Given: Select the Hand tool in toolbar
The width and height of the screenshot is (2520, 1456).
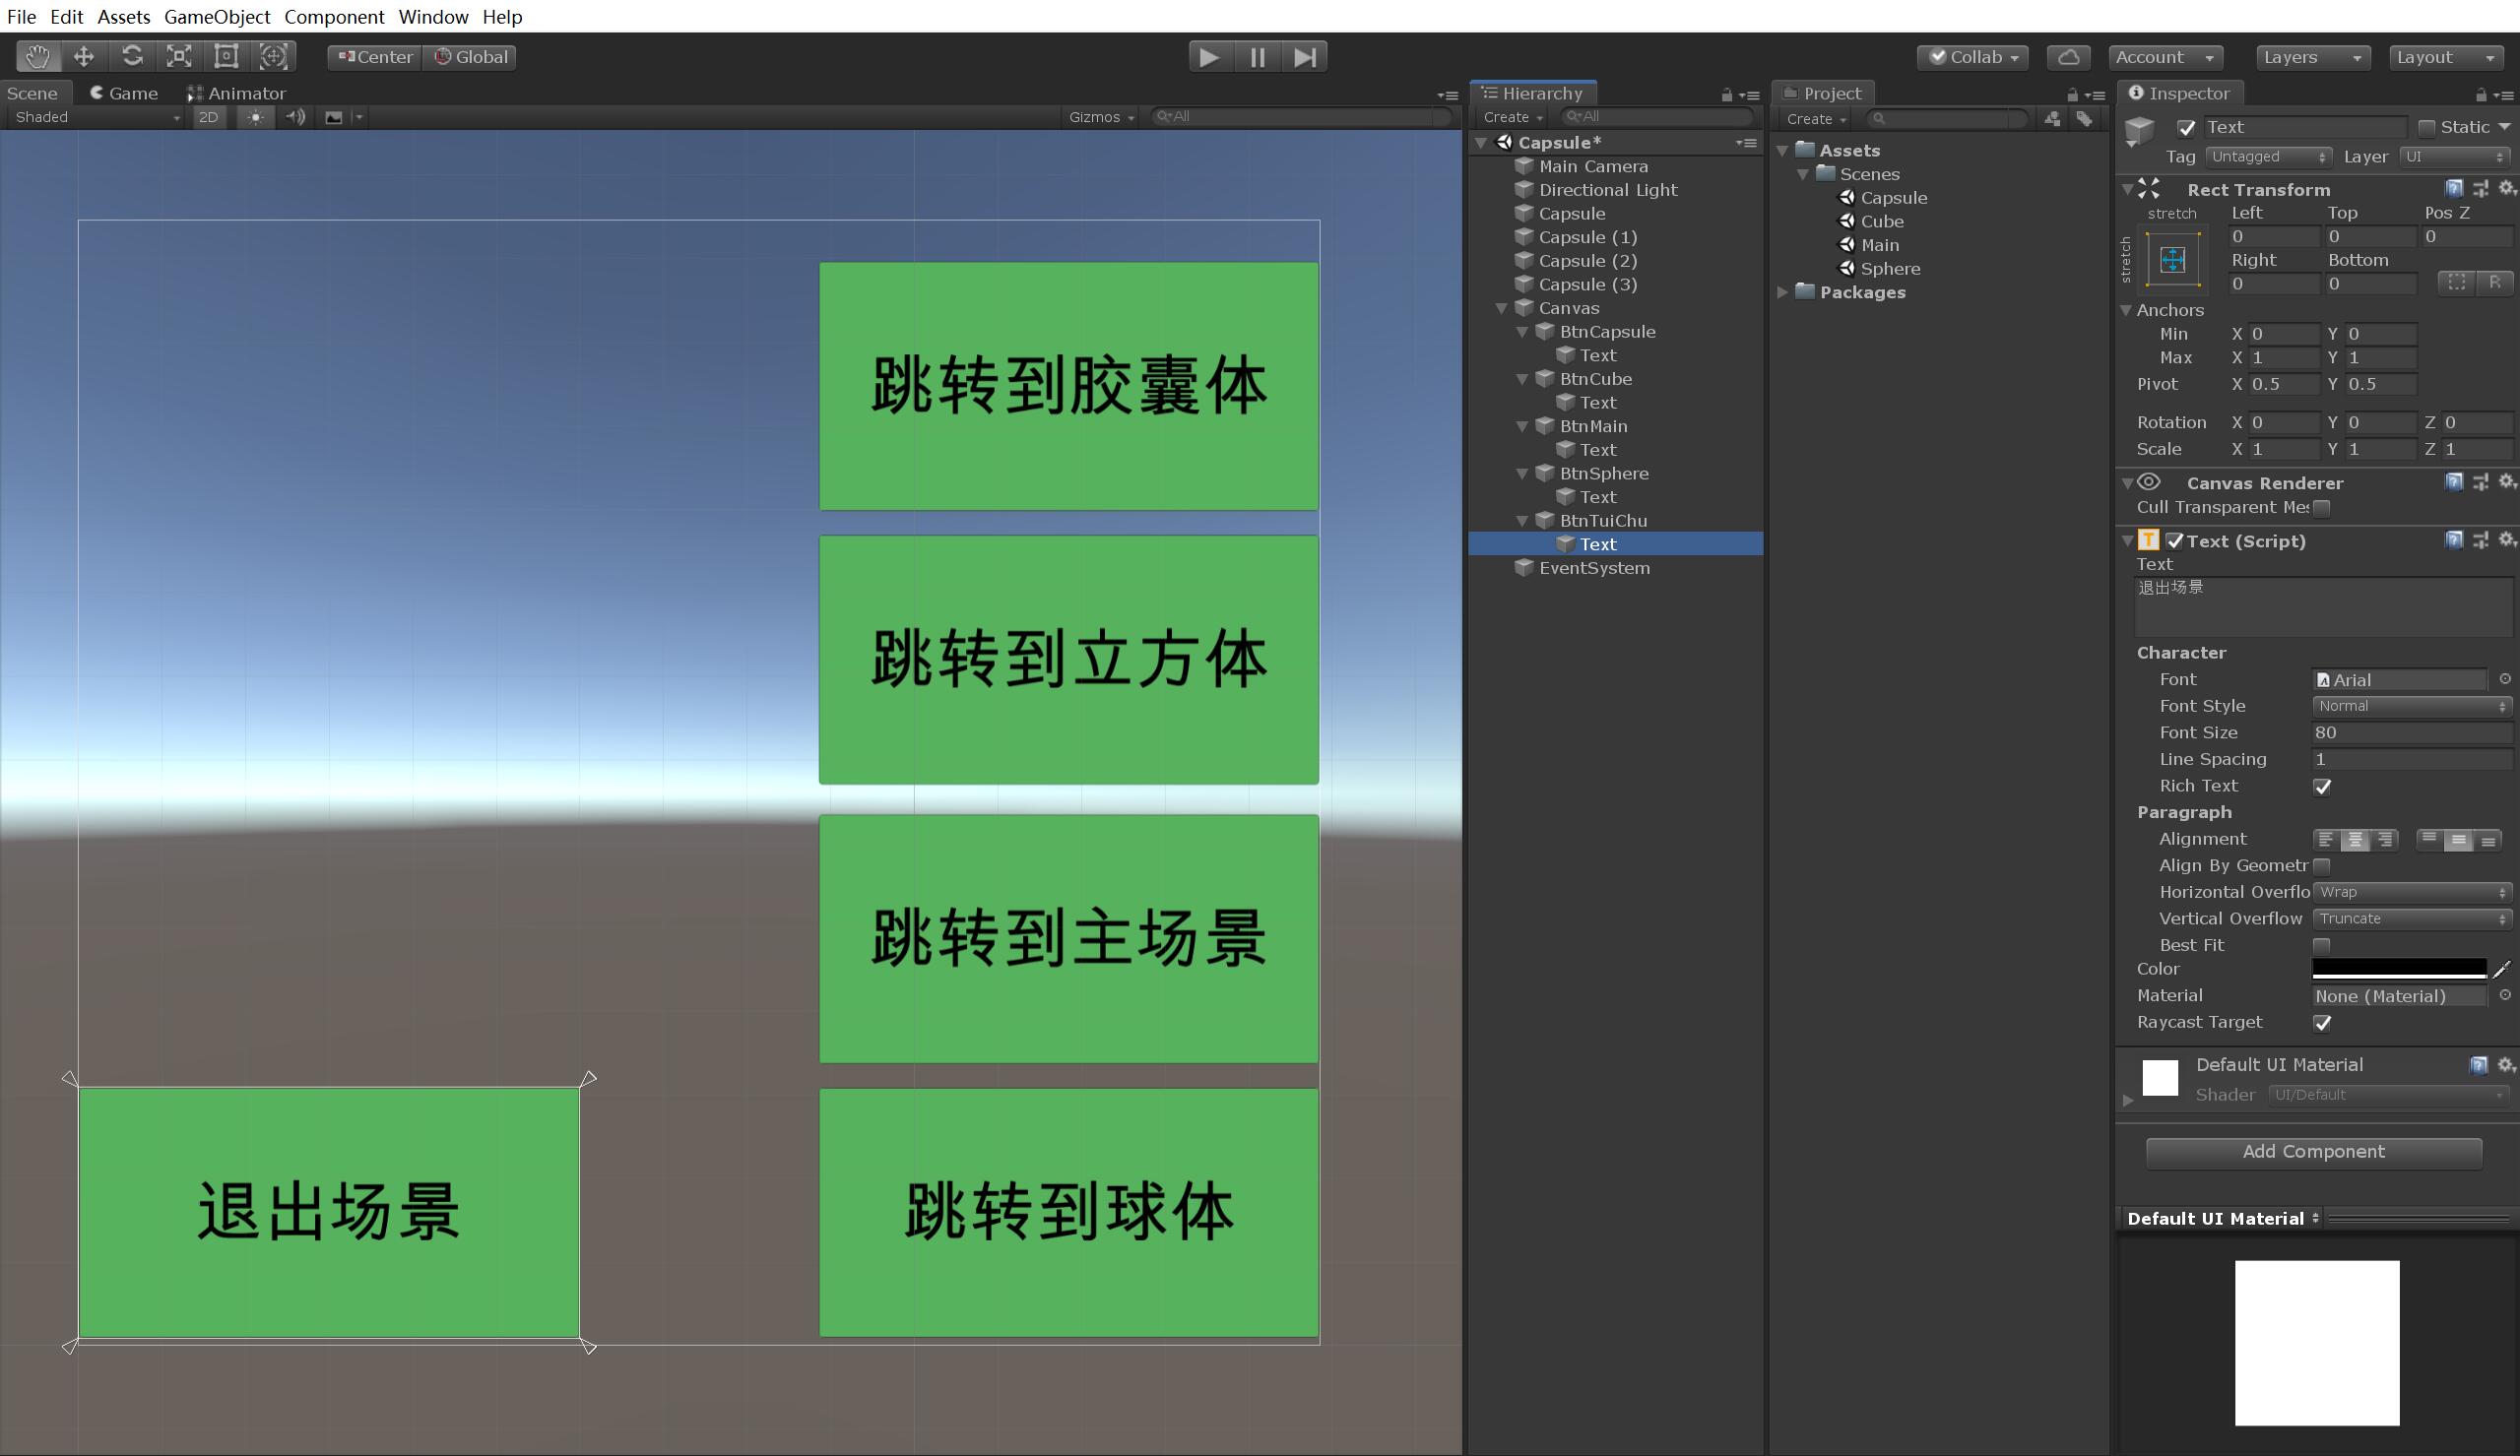Looking at the screenshot, I should click(38, 56).
